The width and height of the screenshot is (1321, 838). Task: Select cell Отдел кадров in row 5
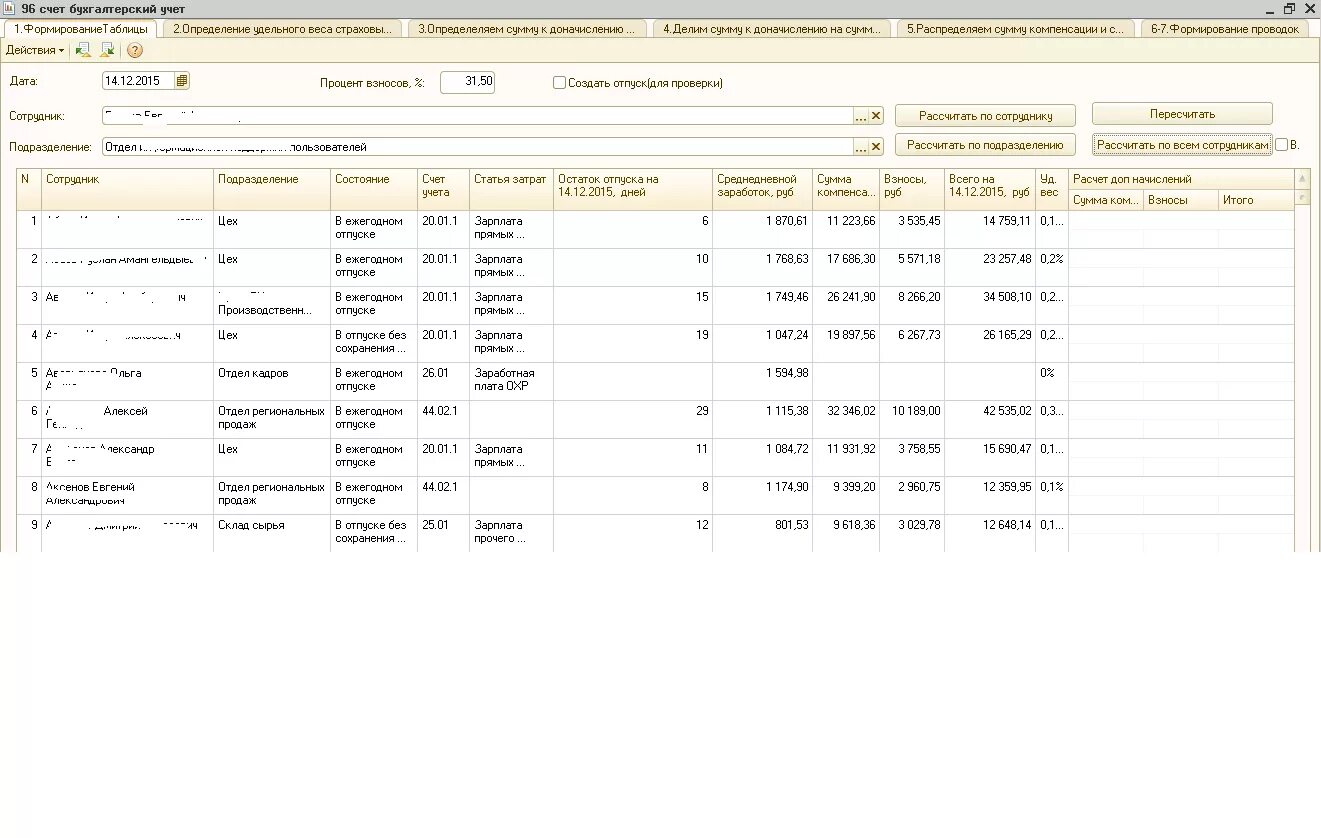click(272, 381)
